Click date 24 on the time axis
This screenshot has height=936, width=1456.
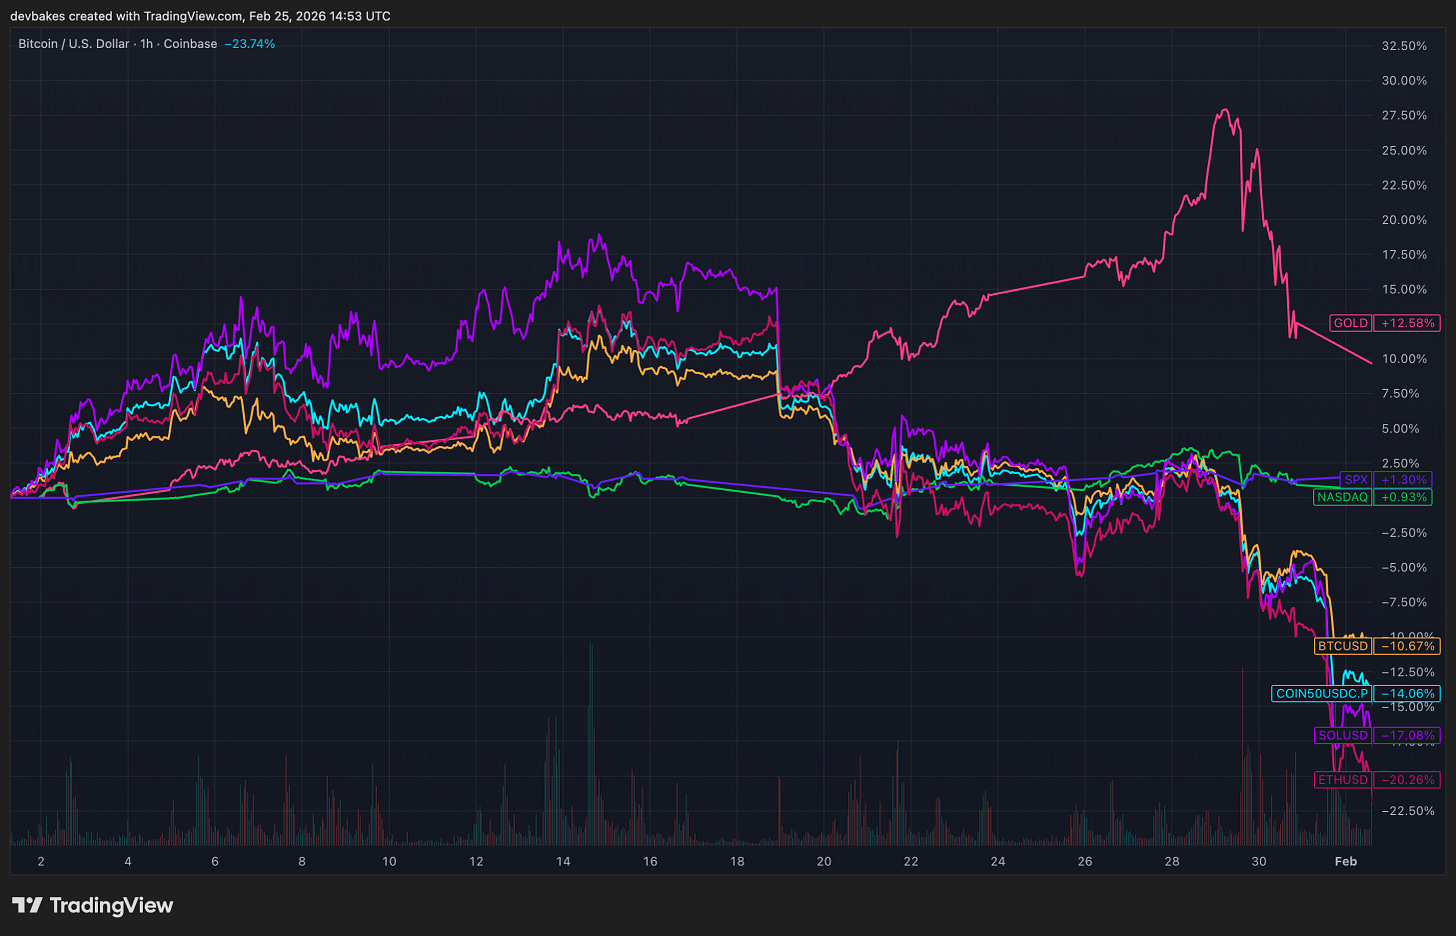[998, 862]
